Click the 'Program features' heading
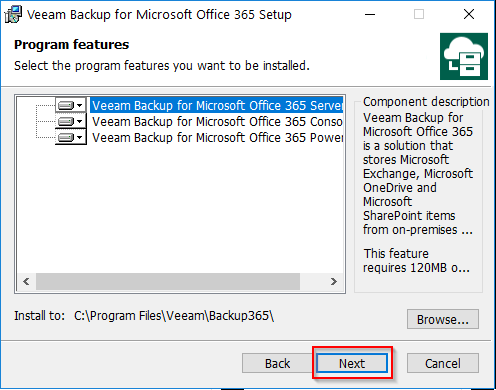The width and height of the screenshot is (496, 390). point(71,44)
